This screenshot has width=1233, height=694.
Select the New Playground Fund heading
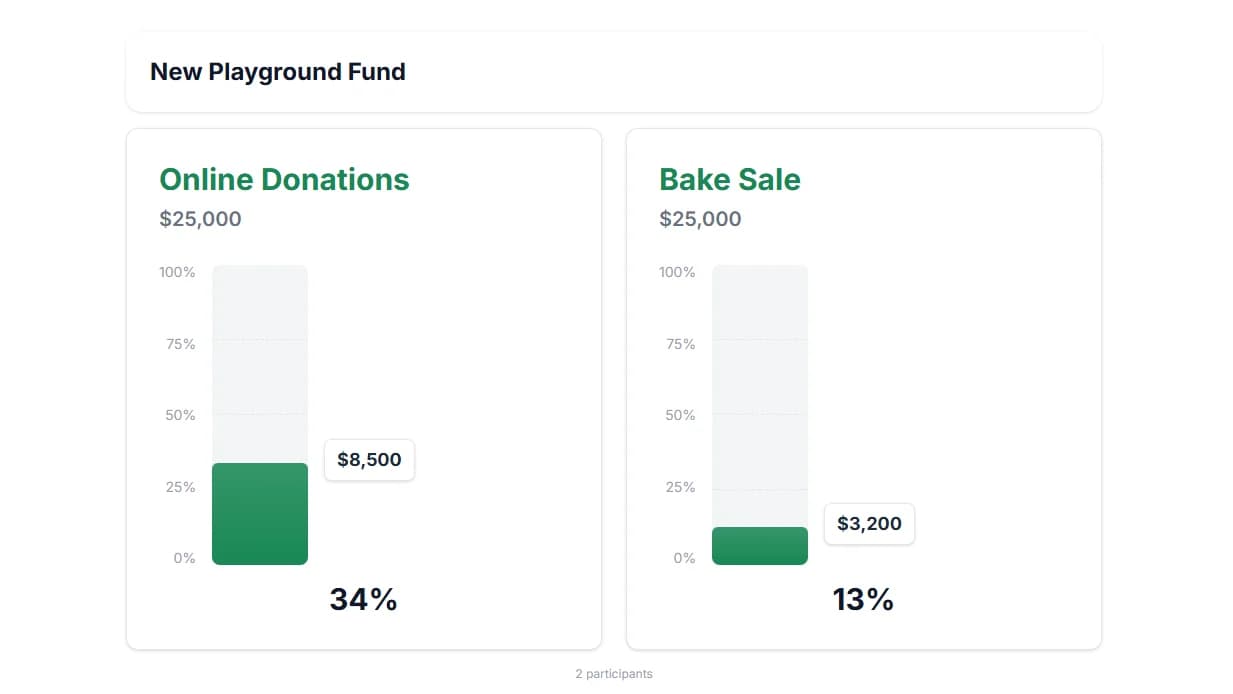277,71
